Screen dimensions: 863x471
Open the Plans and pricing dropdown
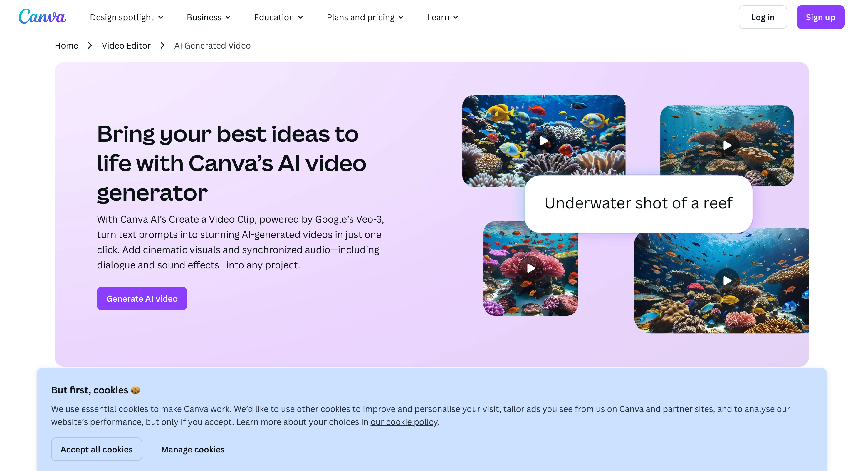click(365, 17)
